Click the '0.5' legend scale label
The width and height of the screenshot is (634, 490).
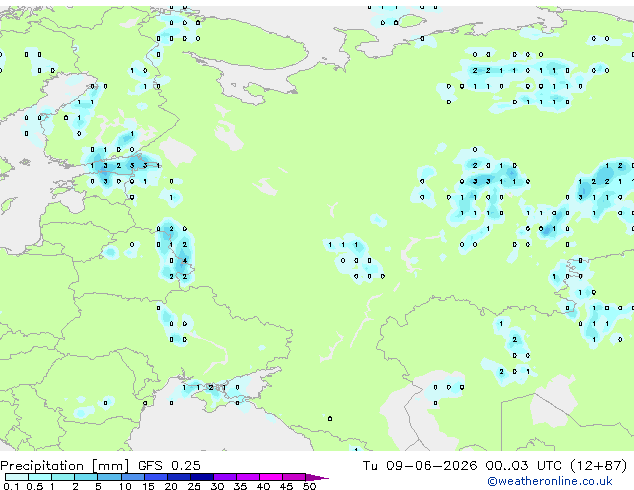(35, 486)
